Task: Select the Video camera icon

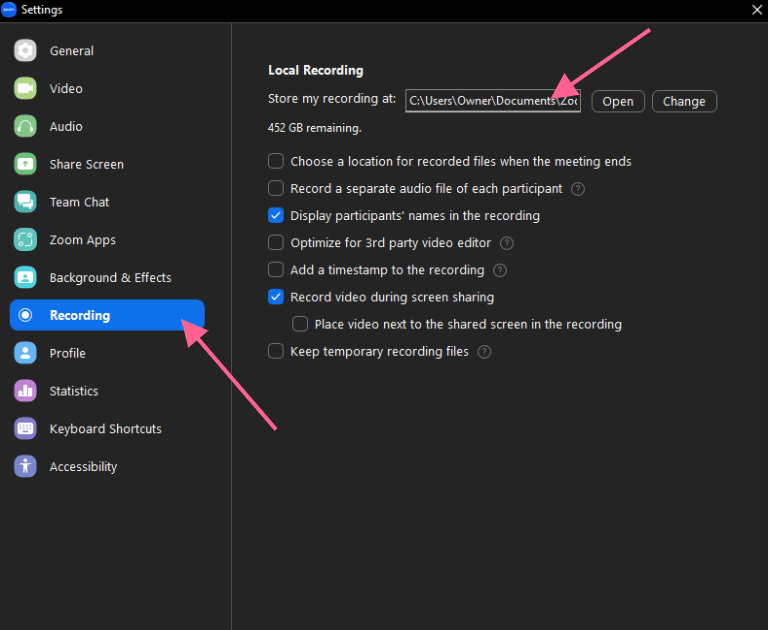Action: click(25, 88)
